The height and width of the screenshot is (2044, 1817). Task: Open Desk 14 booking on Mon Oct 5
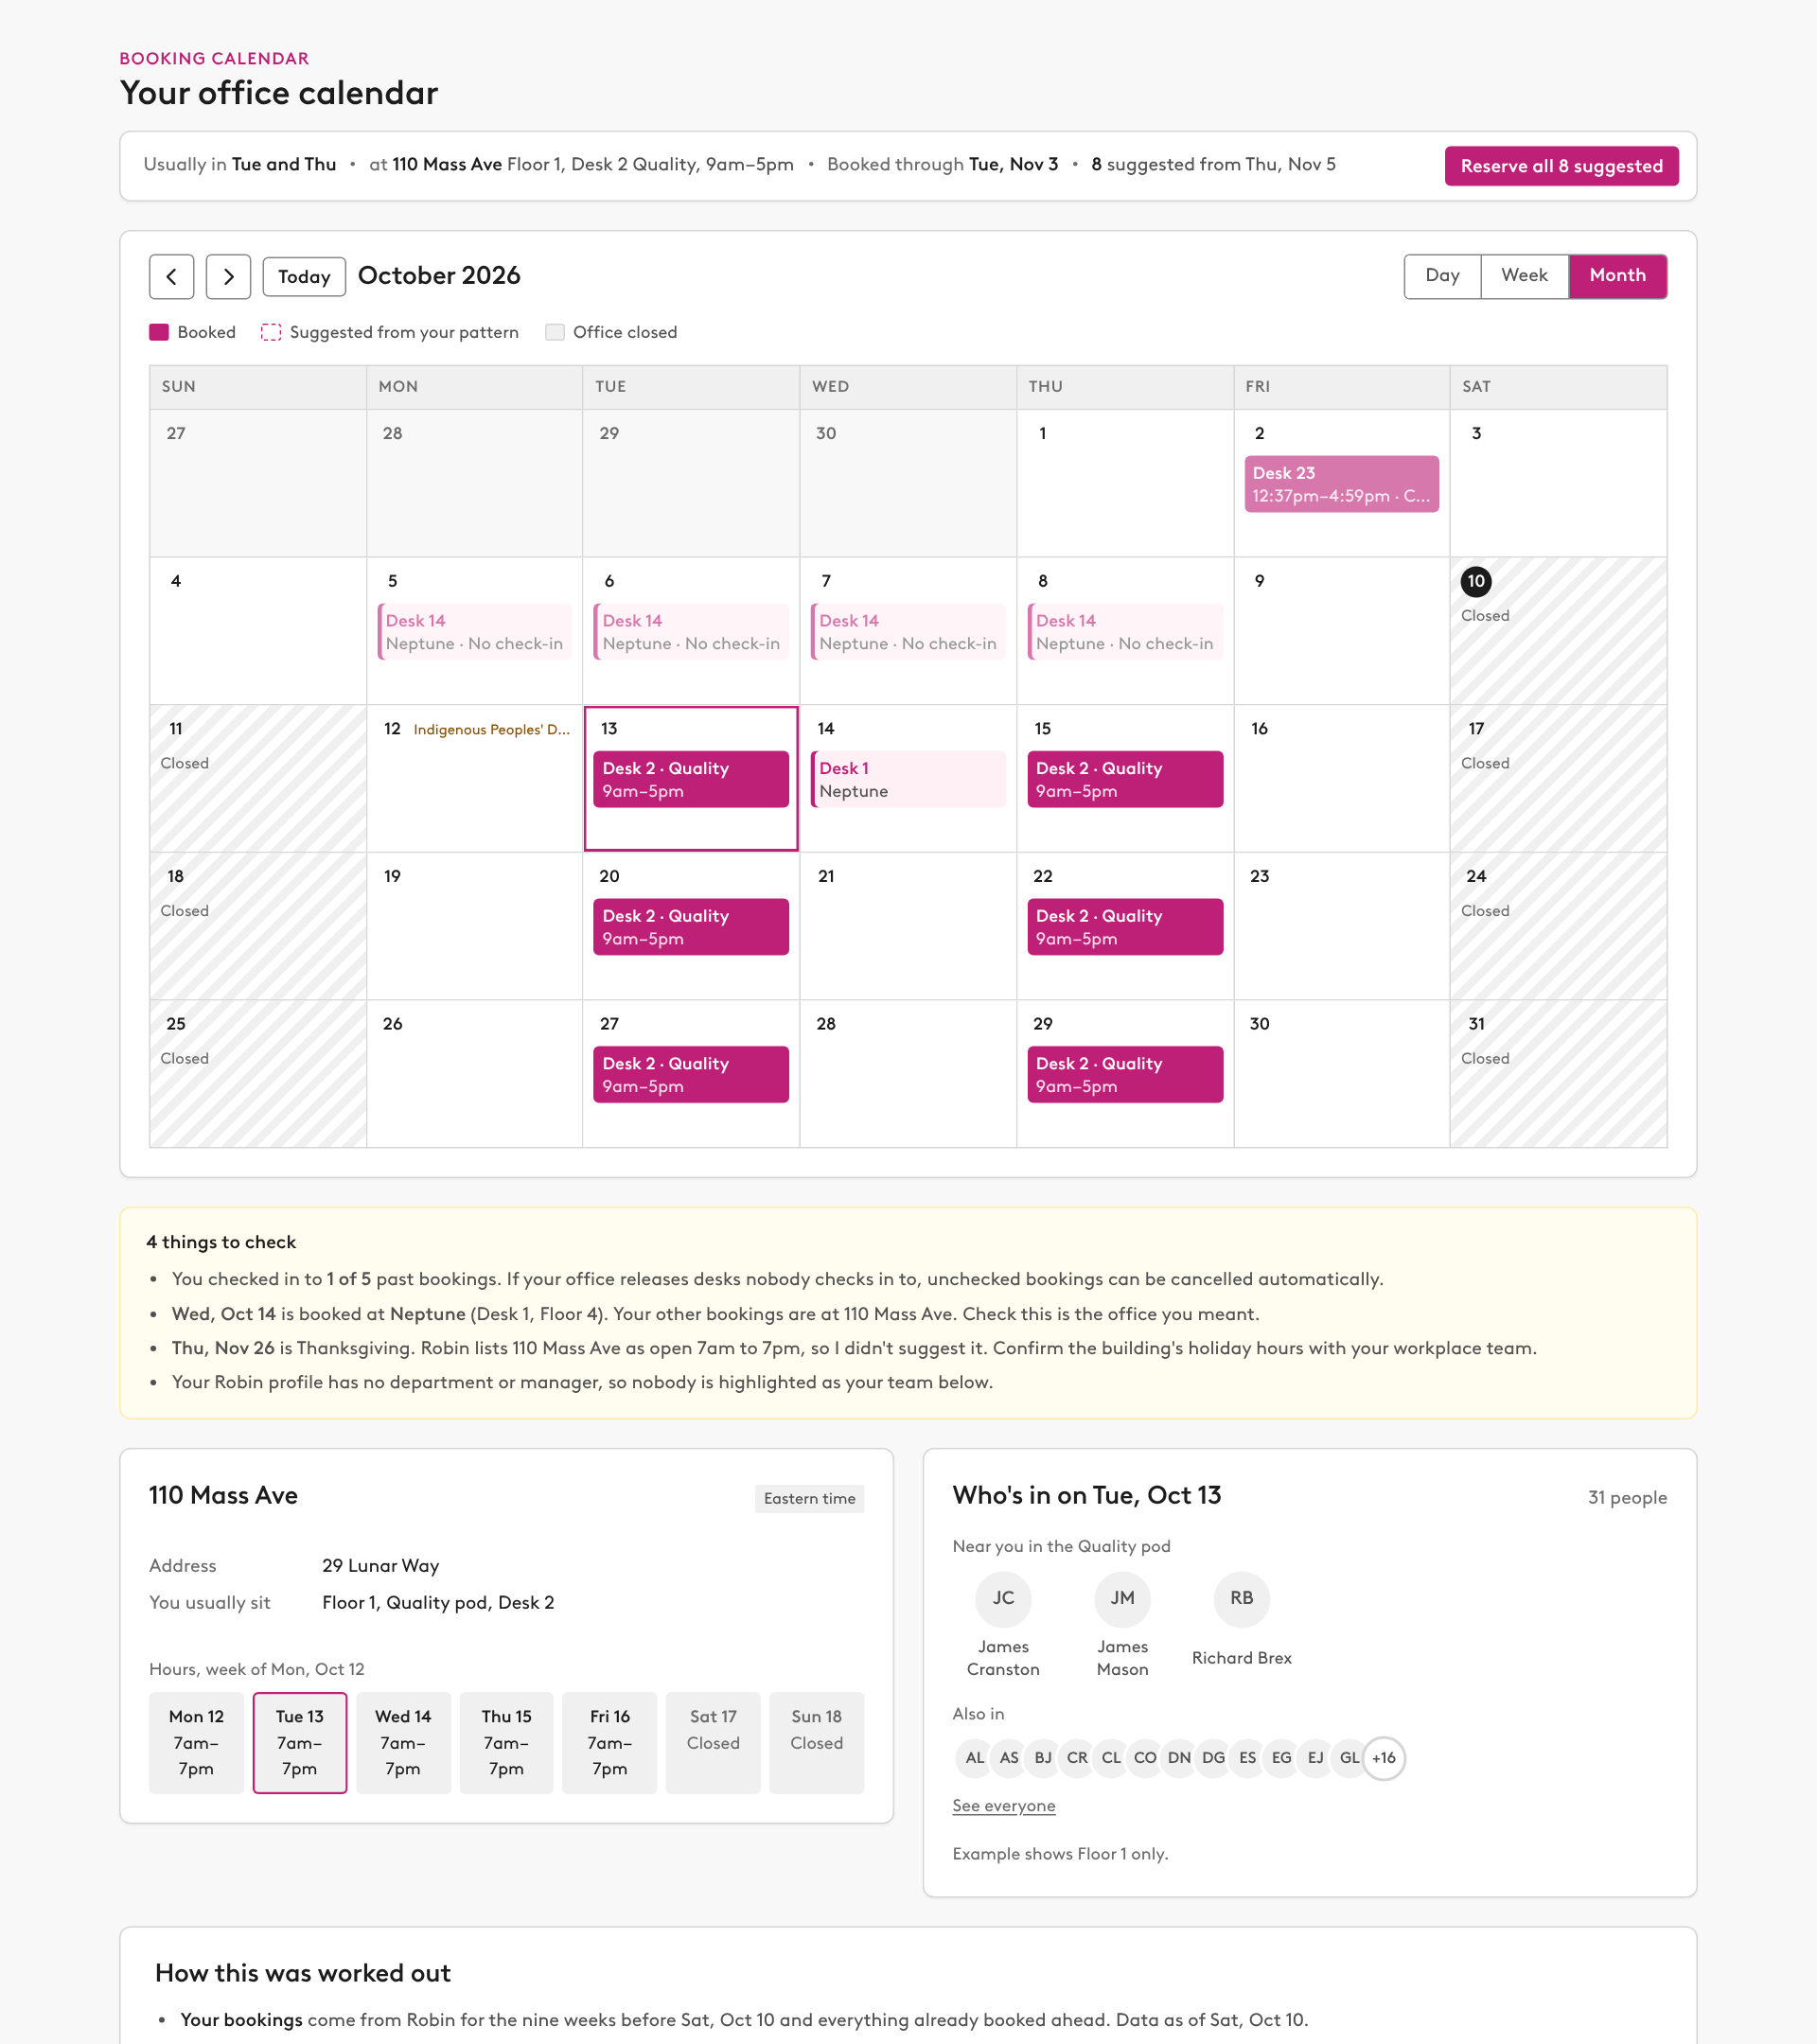475,632
